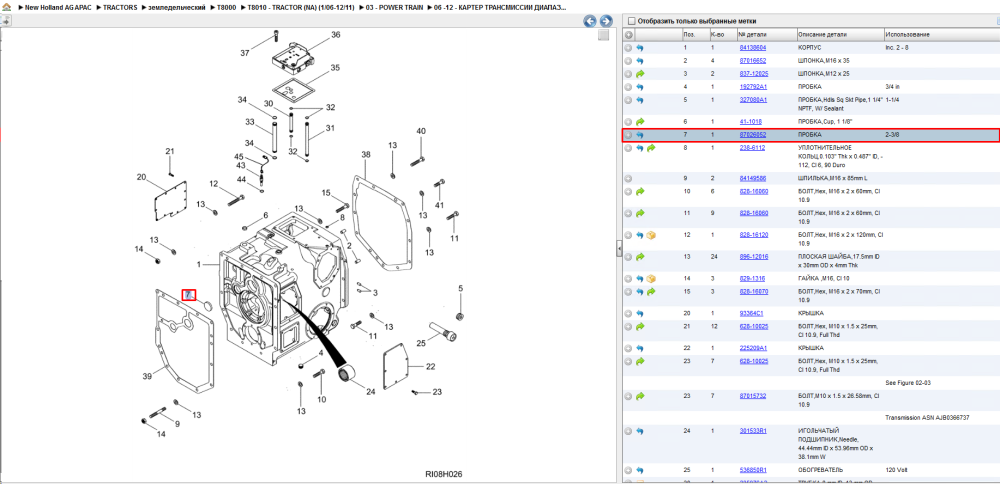Click 'Transmission ASN AJB0366737' note text

(x=927, y=418)
